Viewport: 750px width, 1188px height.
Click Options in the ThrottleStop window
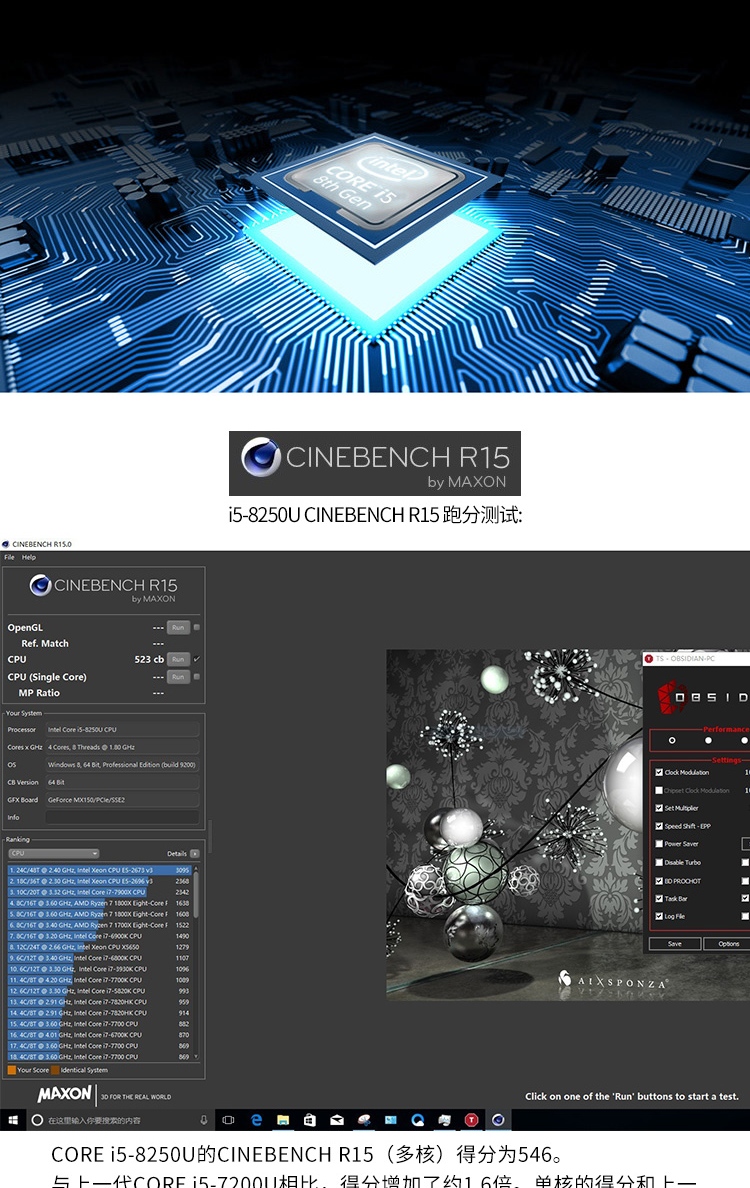coord(727,943)
